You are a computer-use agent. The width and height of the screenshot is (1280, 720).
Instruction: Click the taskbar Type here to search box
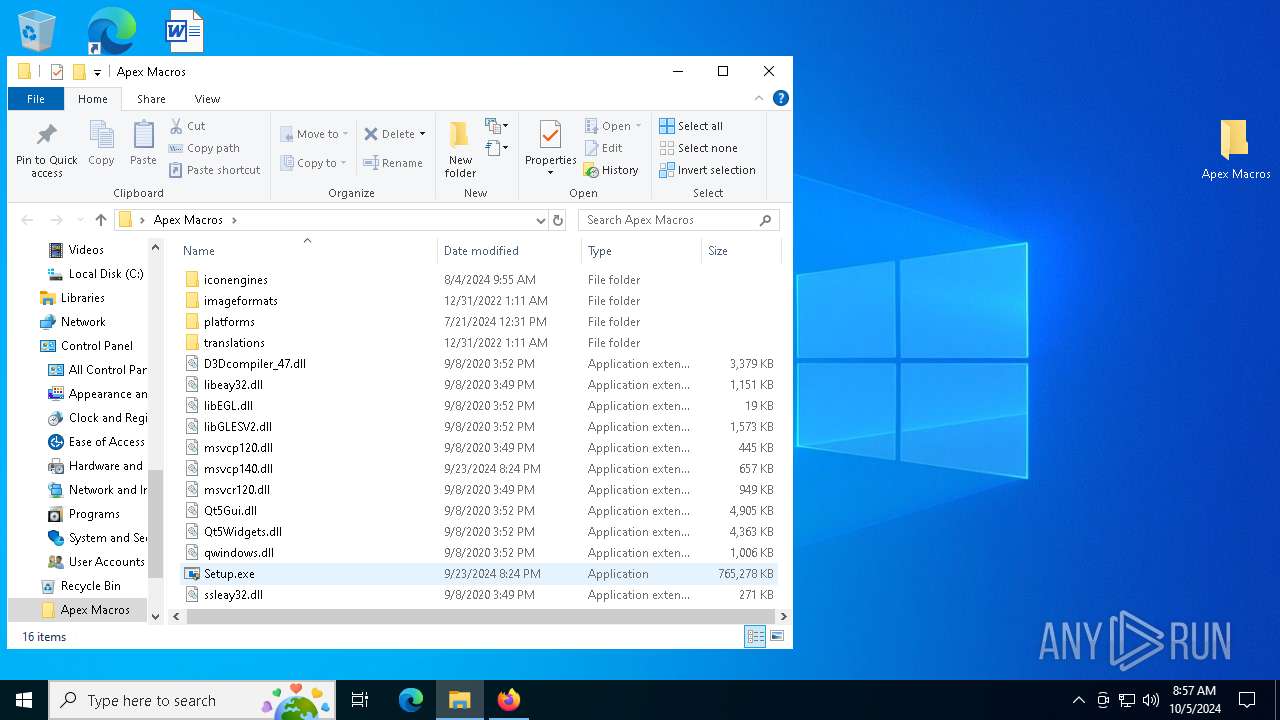[x=192, y=700]
